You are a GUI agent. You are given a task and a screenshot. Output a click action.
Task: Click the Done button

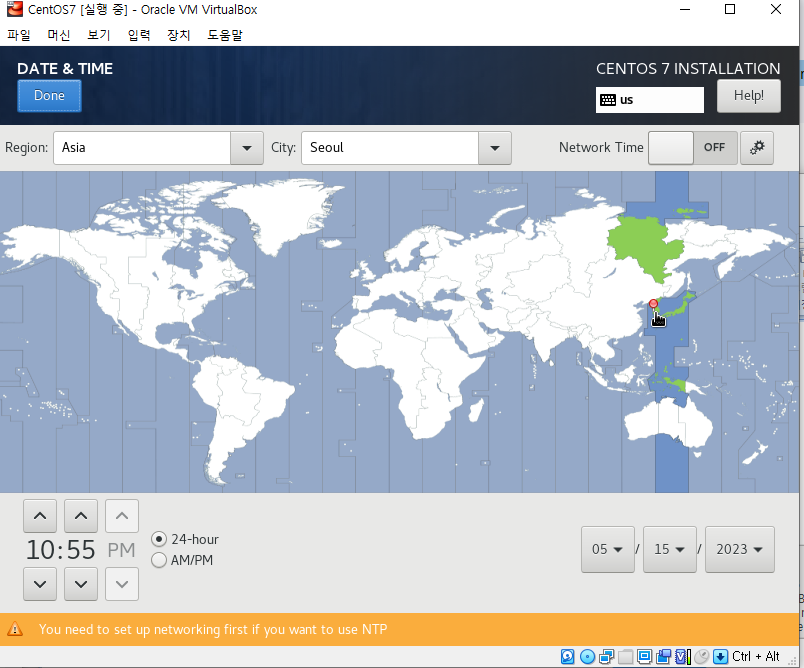49,96
